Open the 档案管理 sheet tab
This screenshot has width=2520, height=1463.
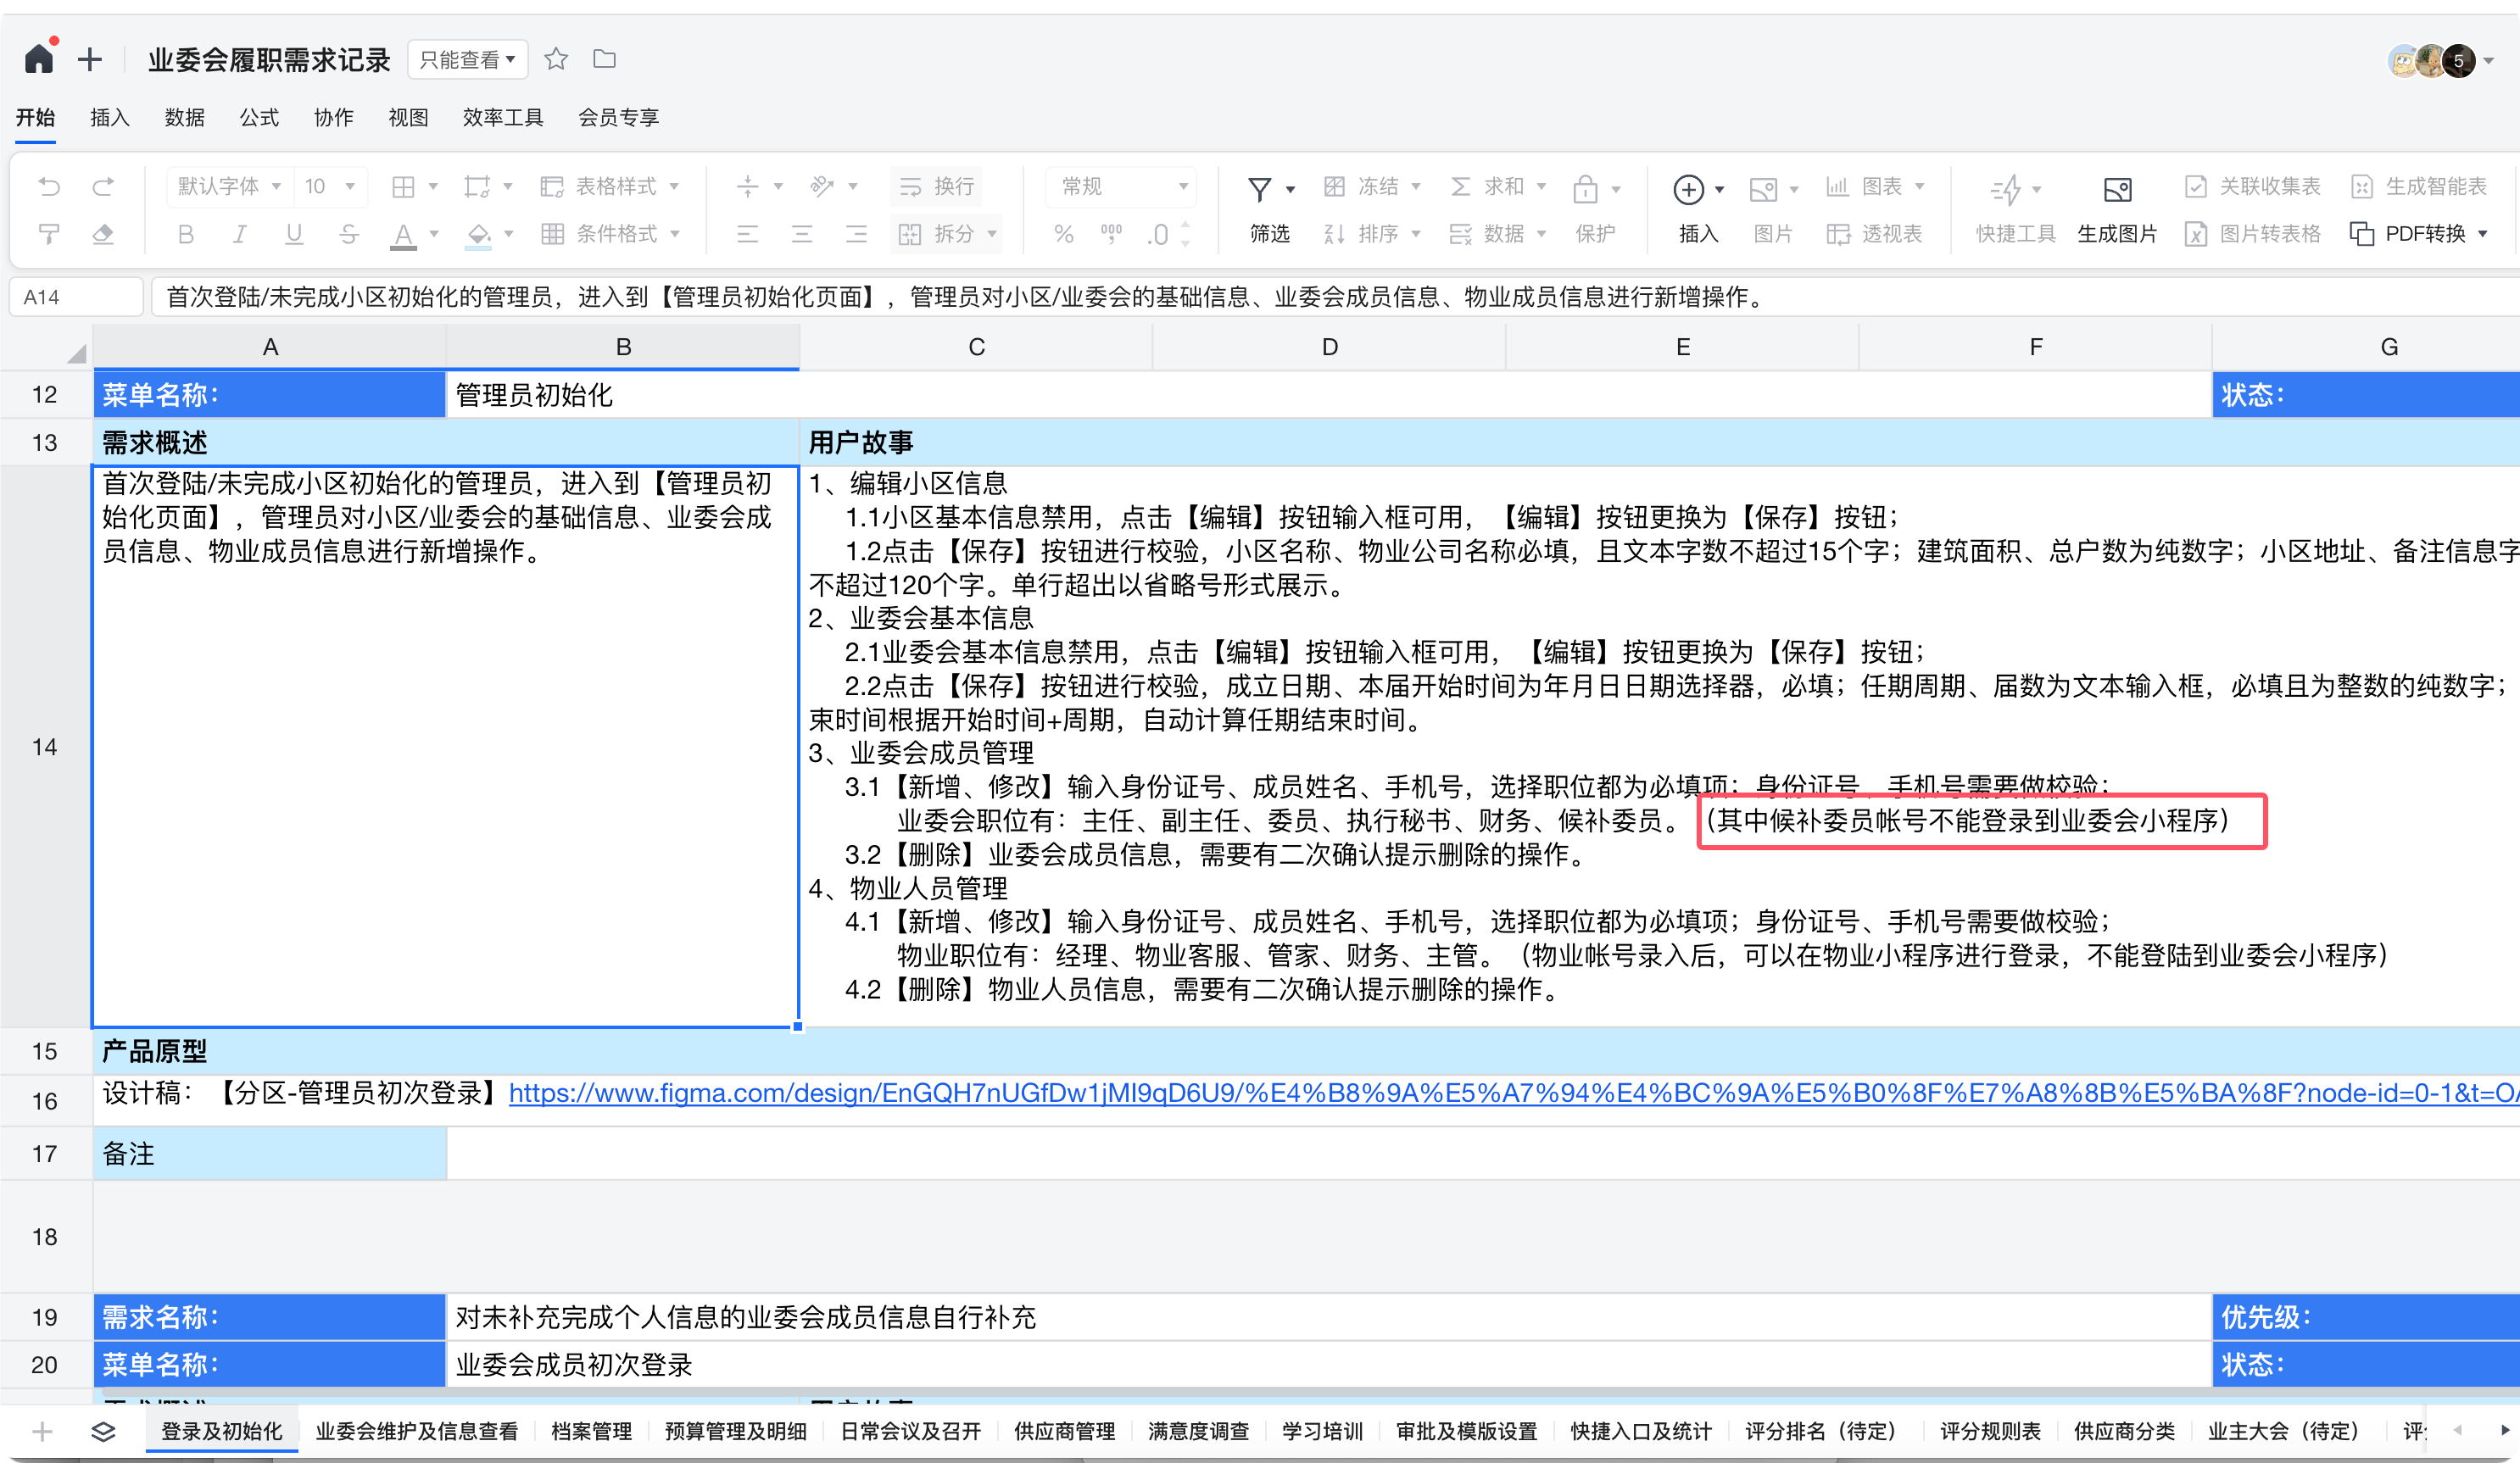pos(591,1431)
